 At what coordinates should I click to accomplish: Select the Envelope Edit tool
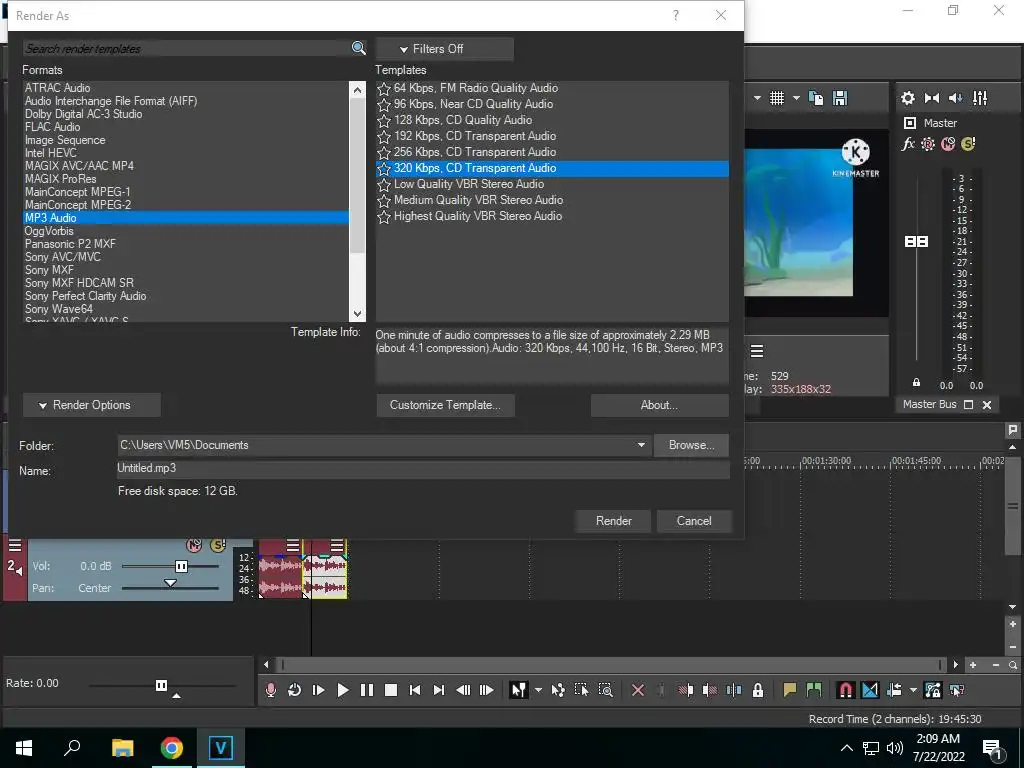(558, 690)
